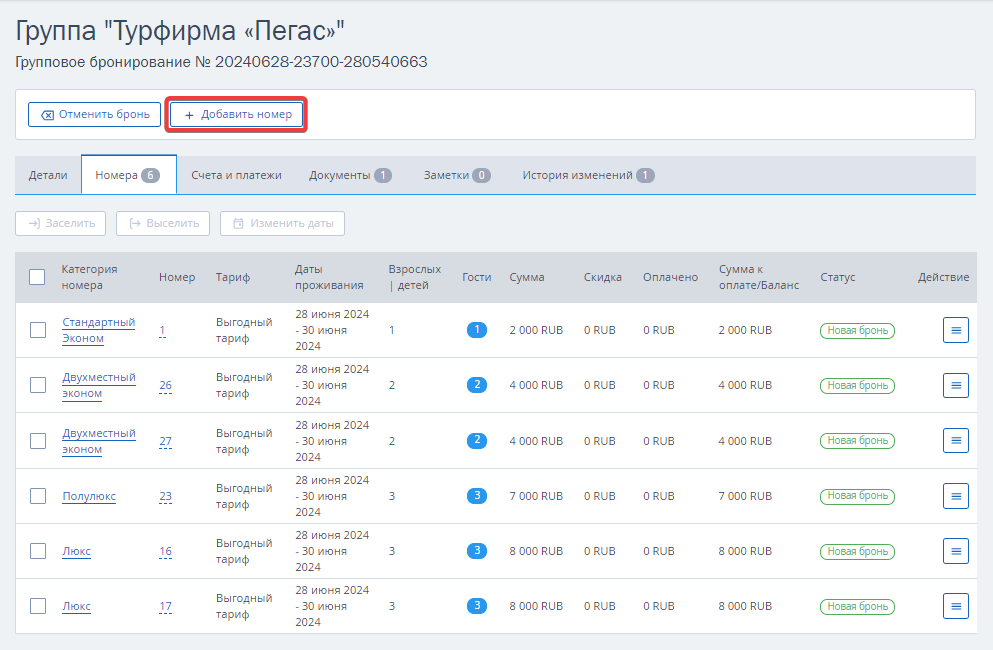Viewport: 993px width, 650px height.
Task: Open action menu for Люкс room 17
Action: click(956, 606)
